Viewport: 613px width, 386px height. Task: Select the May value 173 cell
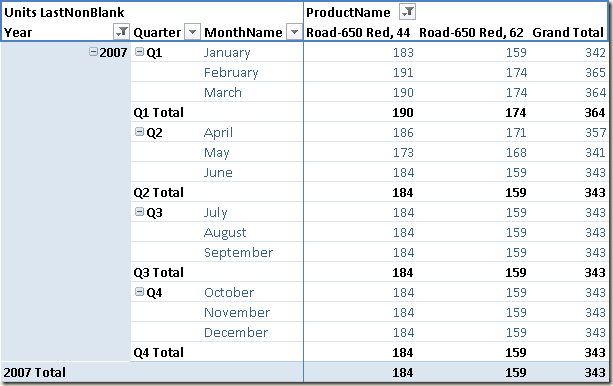[403, 153]
